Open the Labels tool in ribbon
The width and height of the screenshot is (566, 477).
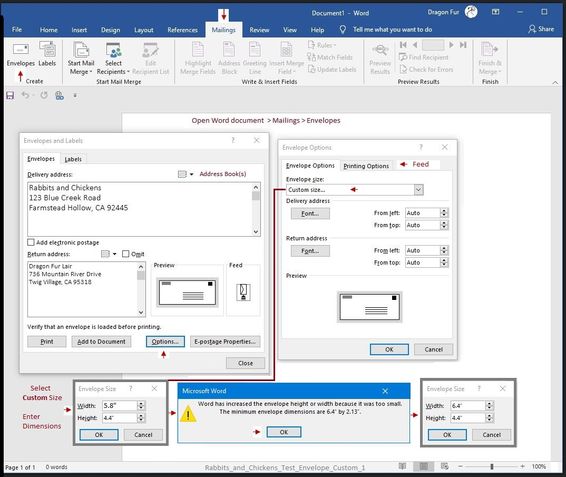pyautogui.click(x=47, y=55)
